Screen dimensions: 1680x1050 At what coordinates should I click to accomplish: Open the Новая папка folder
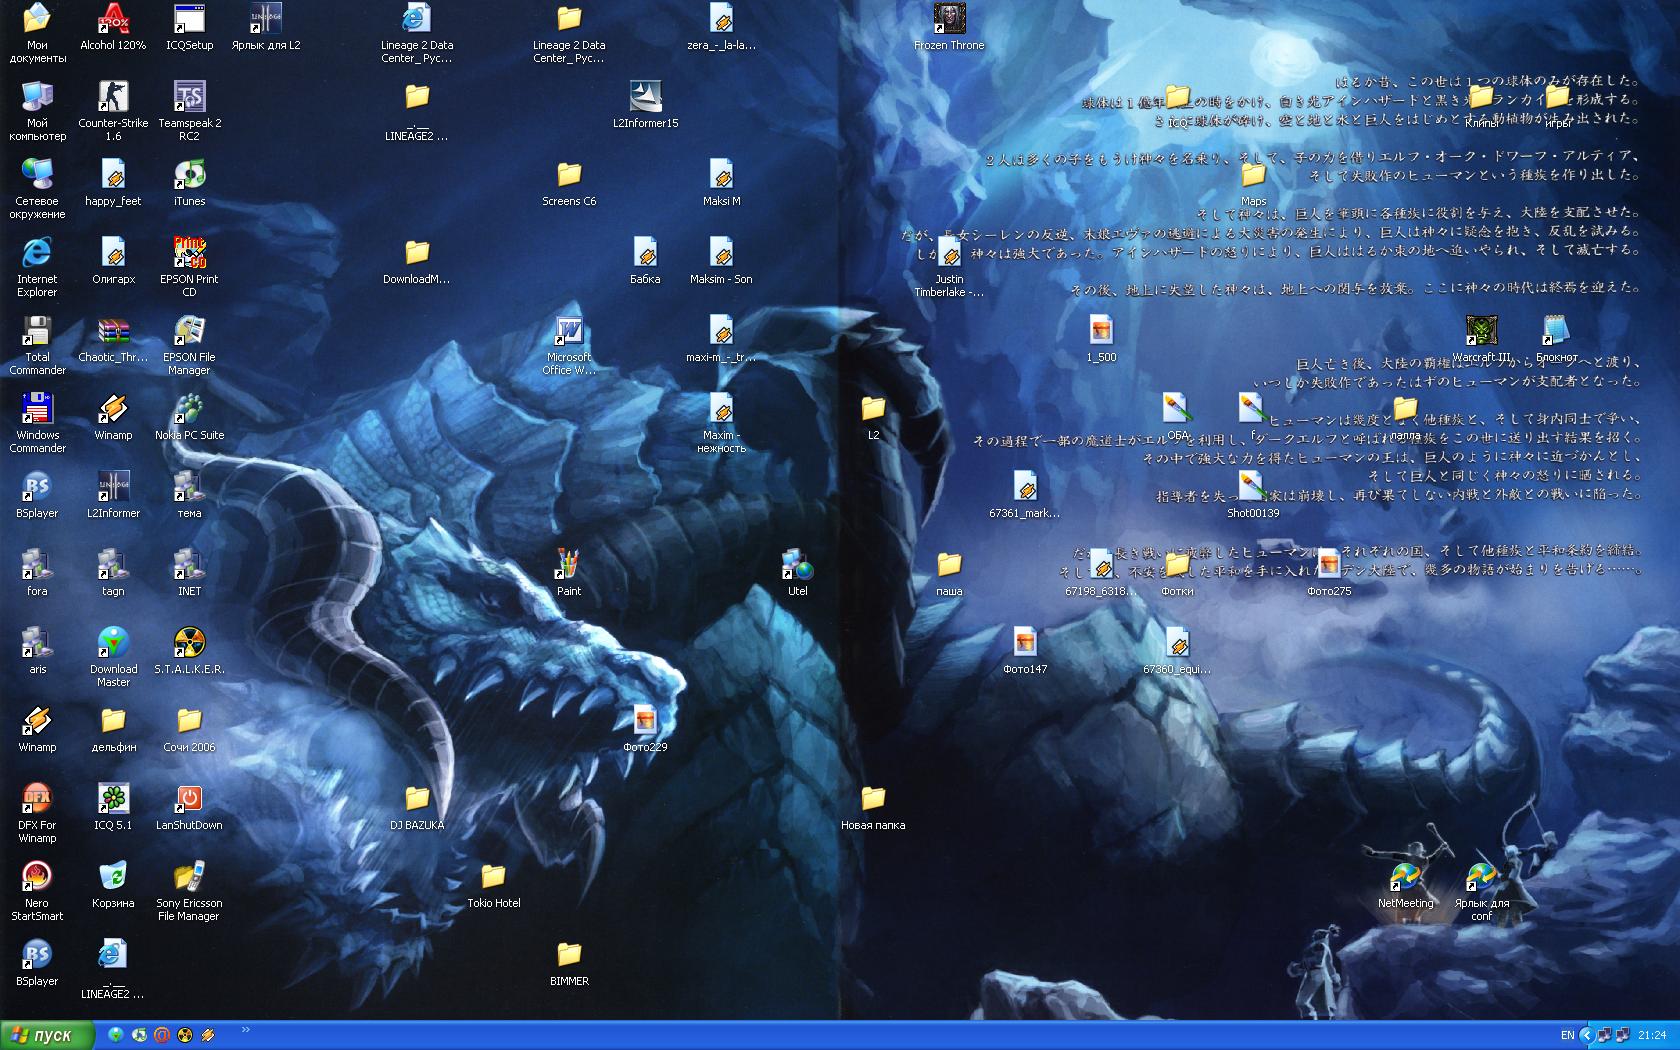pyautogui.click(x=873, y=807)
